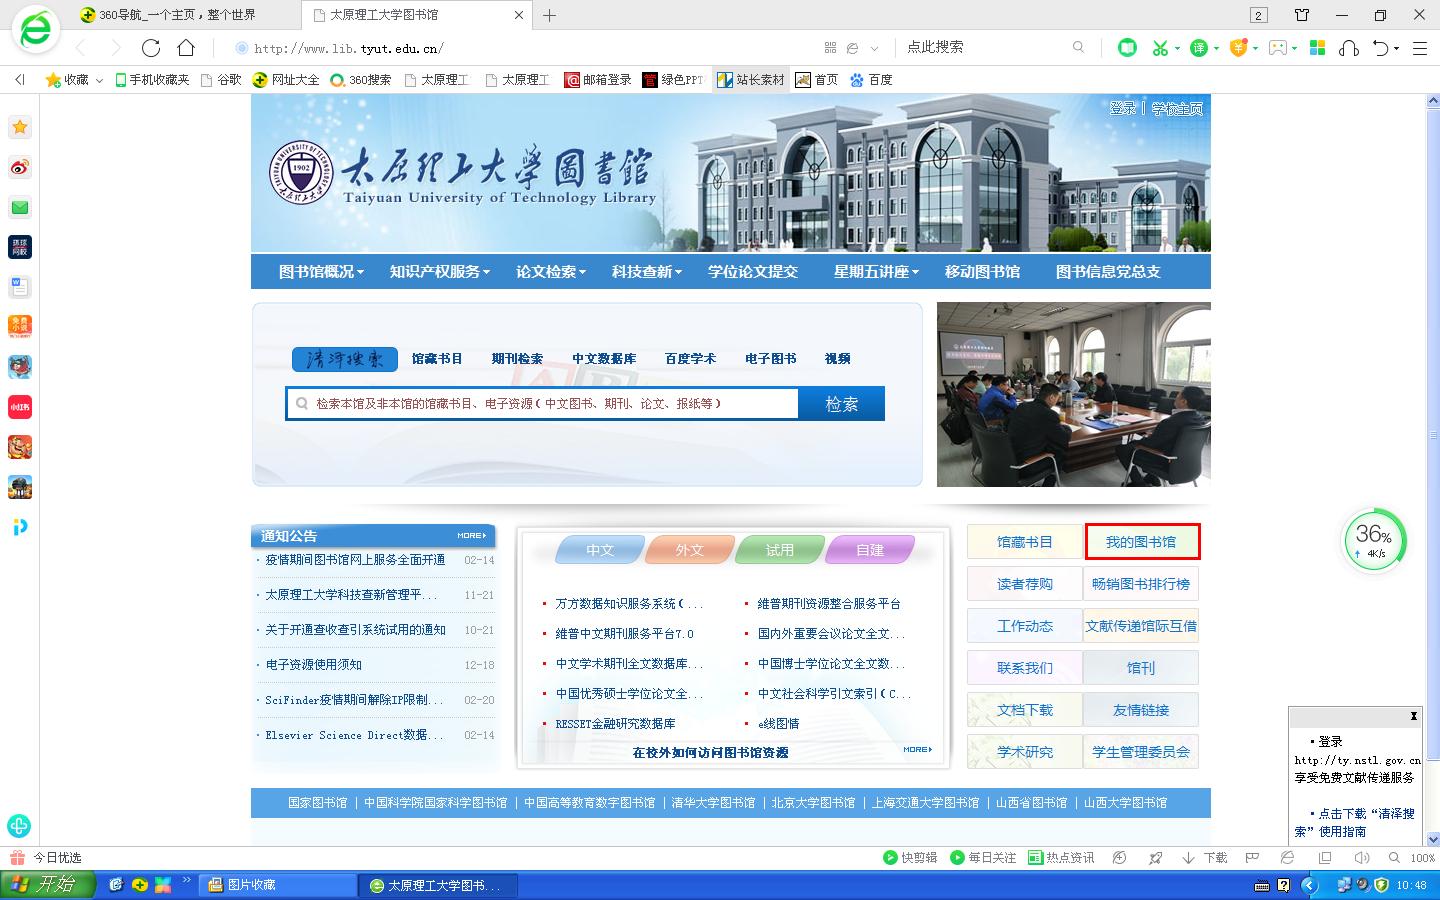The width and height of the screenshot is (1440, 900).
Task: Open Weibo from the left sidebar
Action: pos(20,167)
